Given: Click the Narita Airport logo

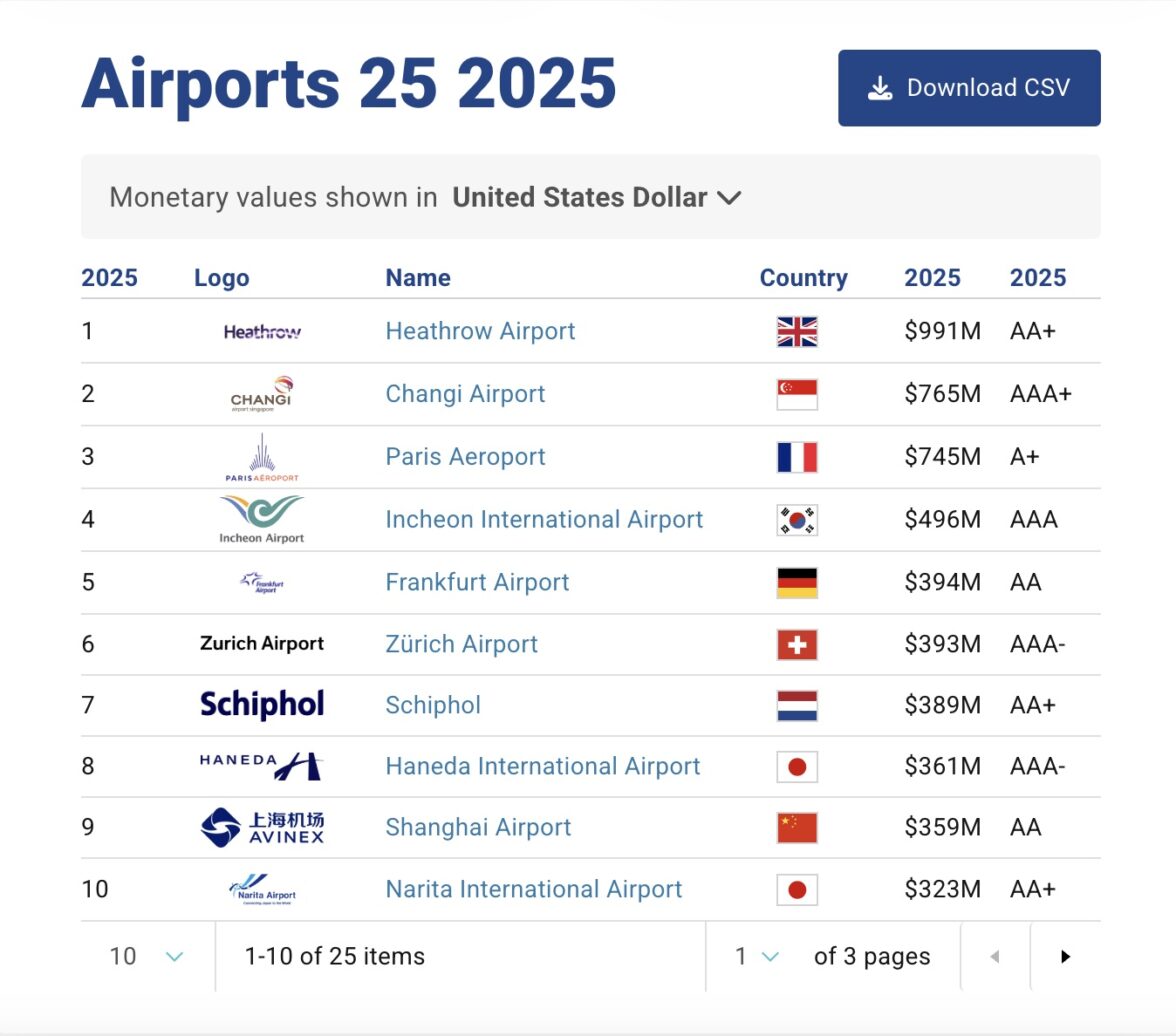Looking at the screenshot, I should click(262, 889).
